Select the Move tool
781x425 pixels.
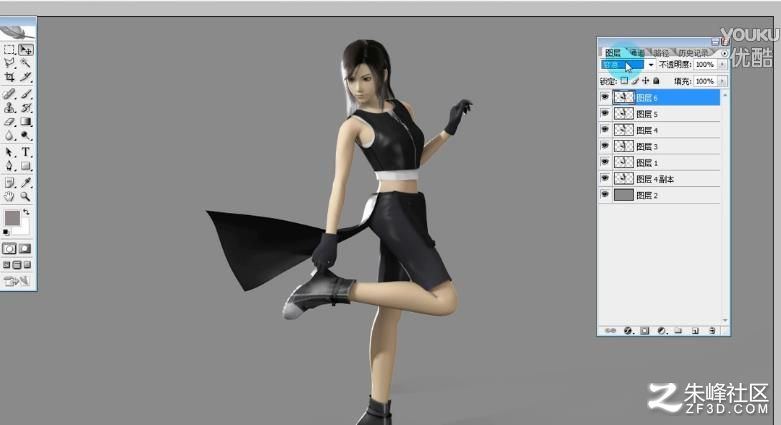coord(25,49)
